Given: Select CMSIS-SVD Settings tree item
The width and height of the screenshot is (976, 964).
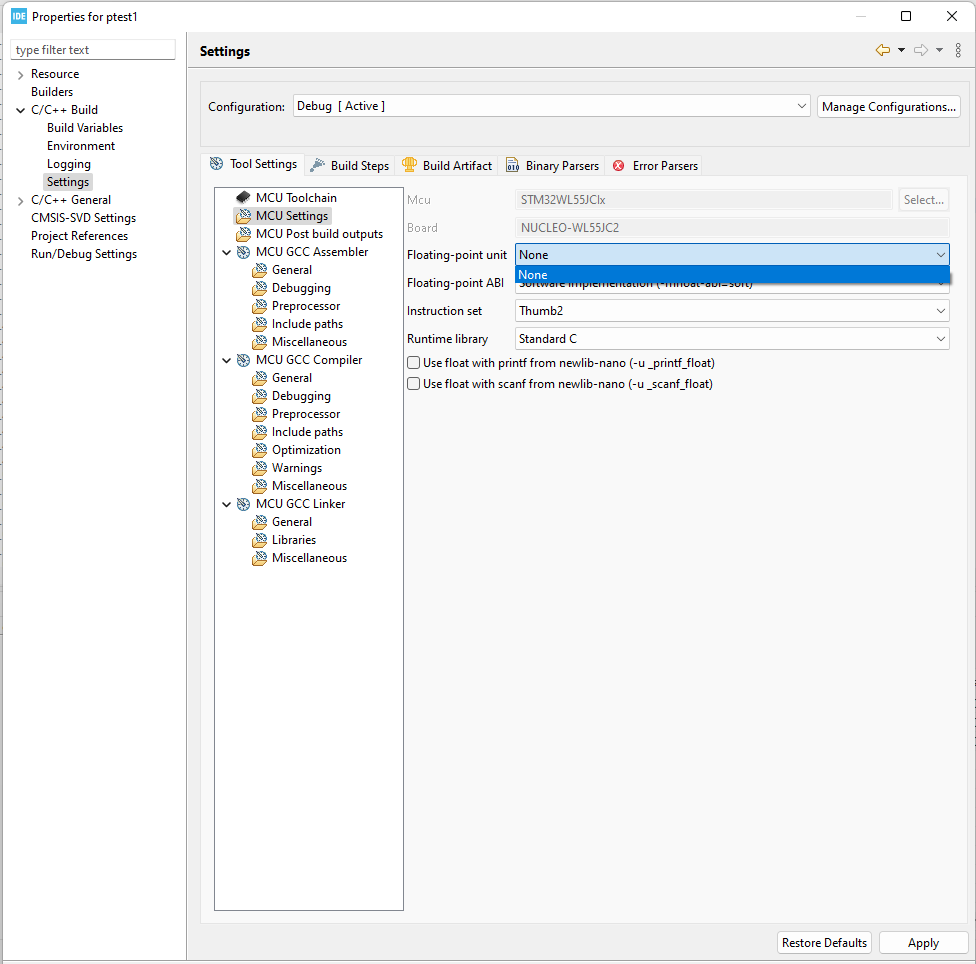Looking at the screenshot, I should click(x=83, y=218).
